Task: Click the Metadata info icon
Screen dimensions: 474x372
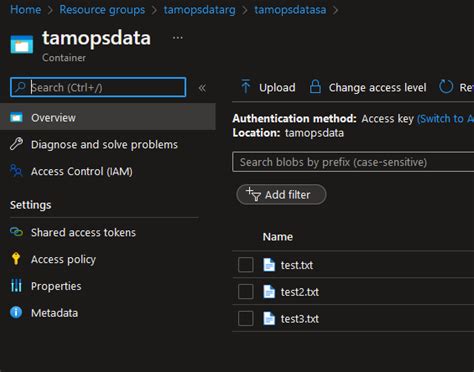Action: pos(16,312)
